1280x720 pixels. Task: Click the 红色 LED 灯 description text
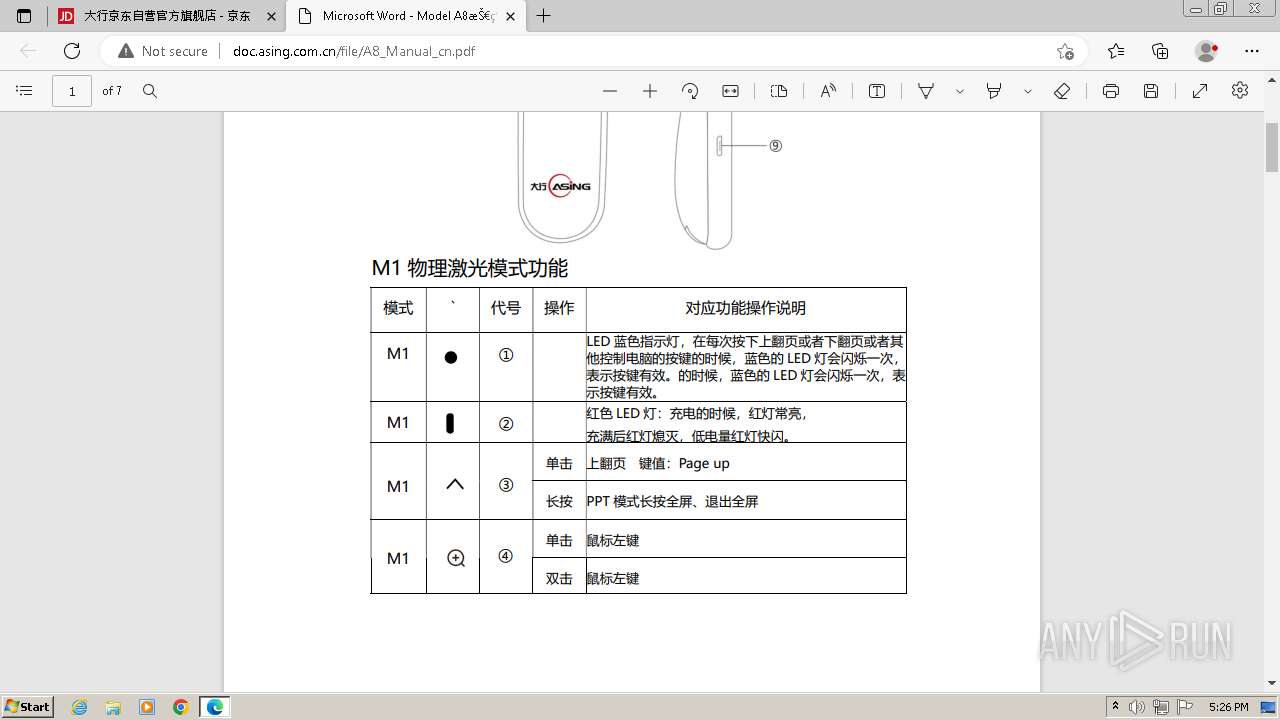pos(696,424)
